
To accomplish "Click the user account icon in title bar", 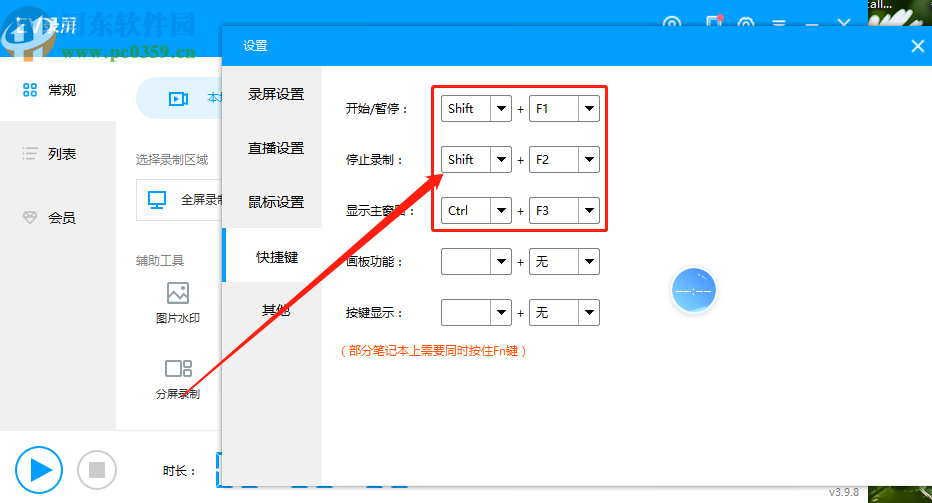I will [x=672, y=24].
